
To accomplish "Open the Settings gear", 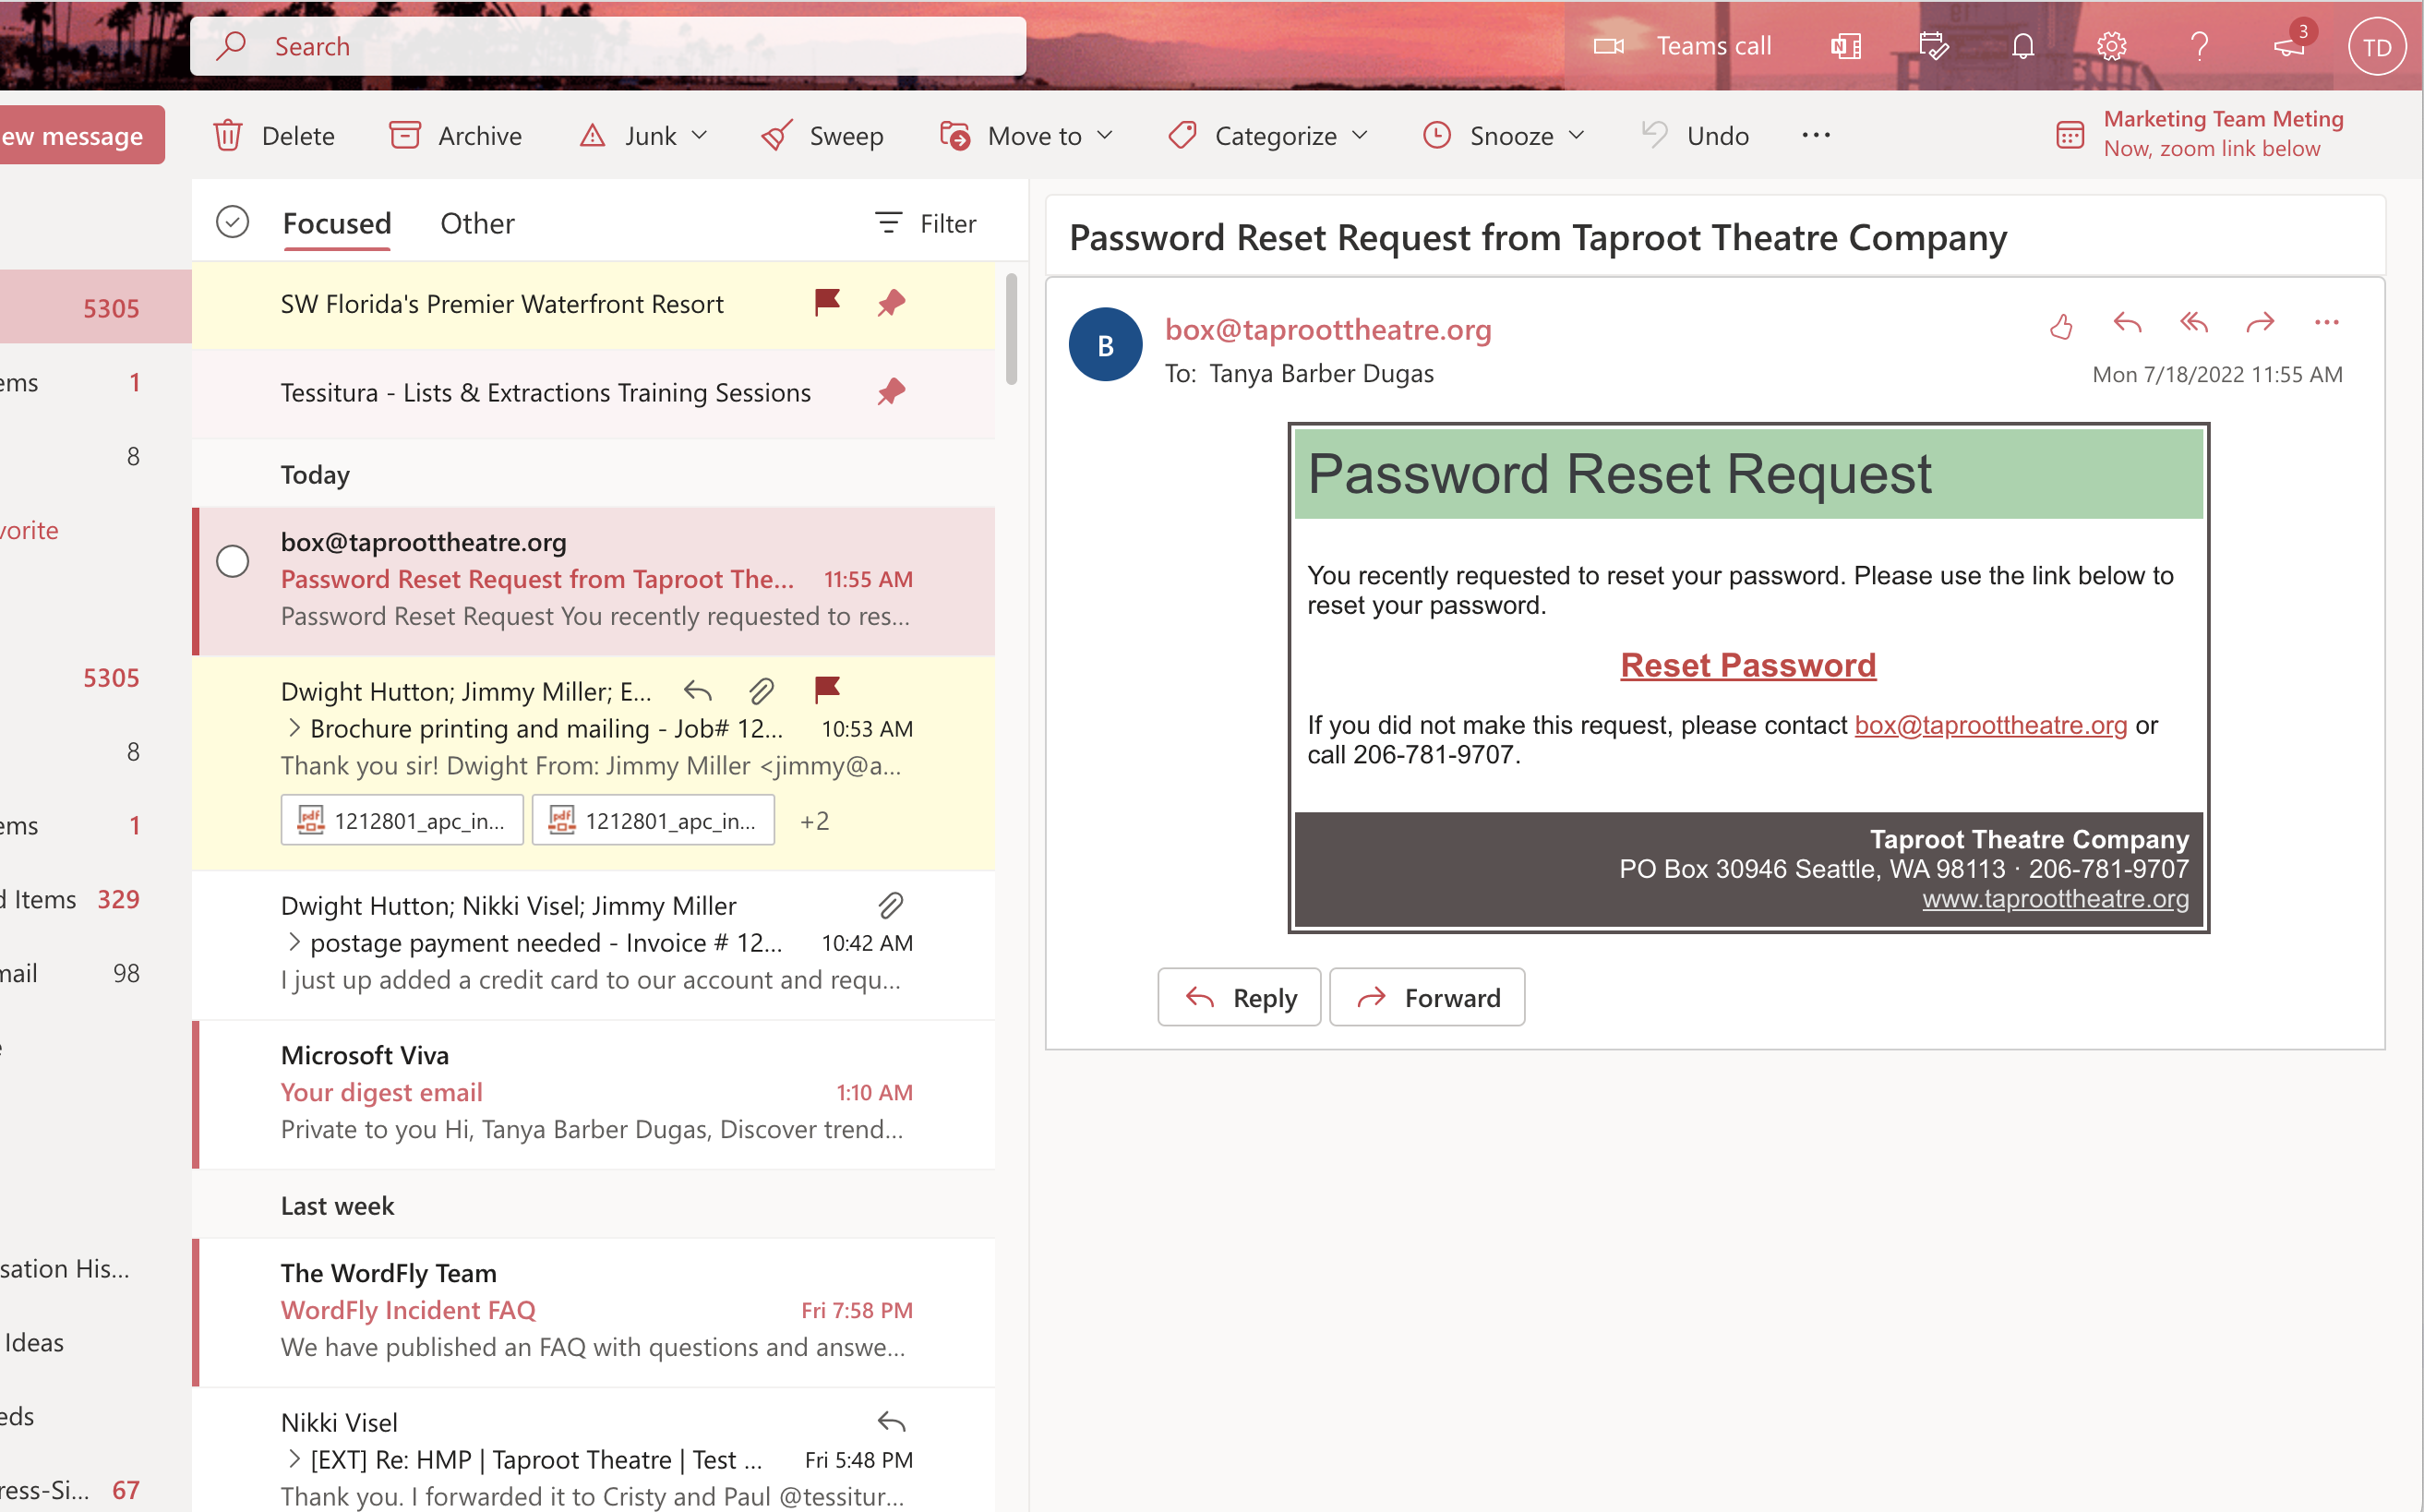I will pyautogui.click(x=2111, y=46).
